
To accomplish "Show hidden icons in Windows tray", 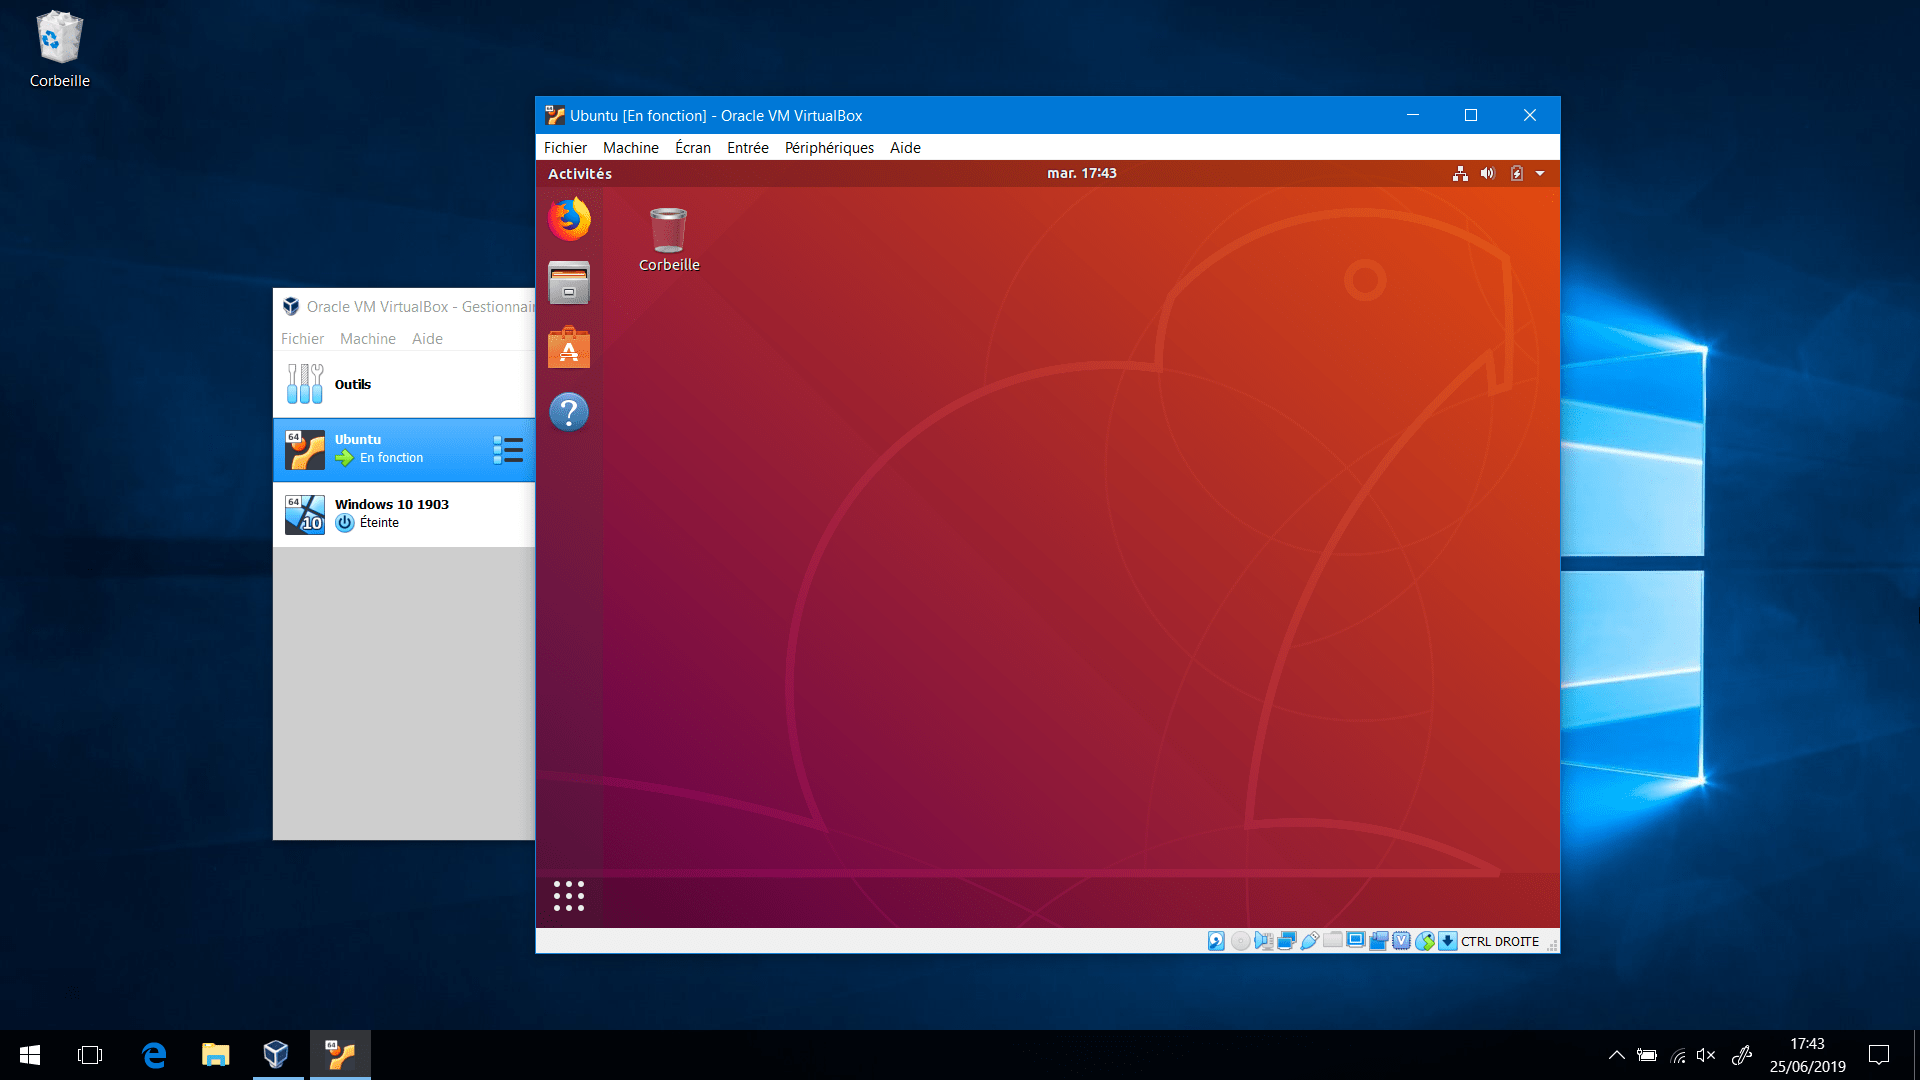I will (x=1616, y=1055).
